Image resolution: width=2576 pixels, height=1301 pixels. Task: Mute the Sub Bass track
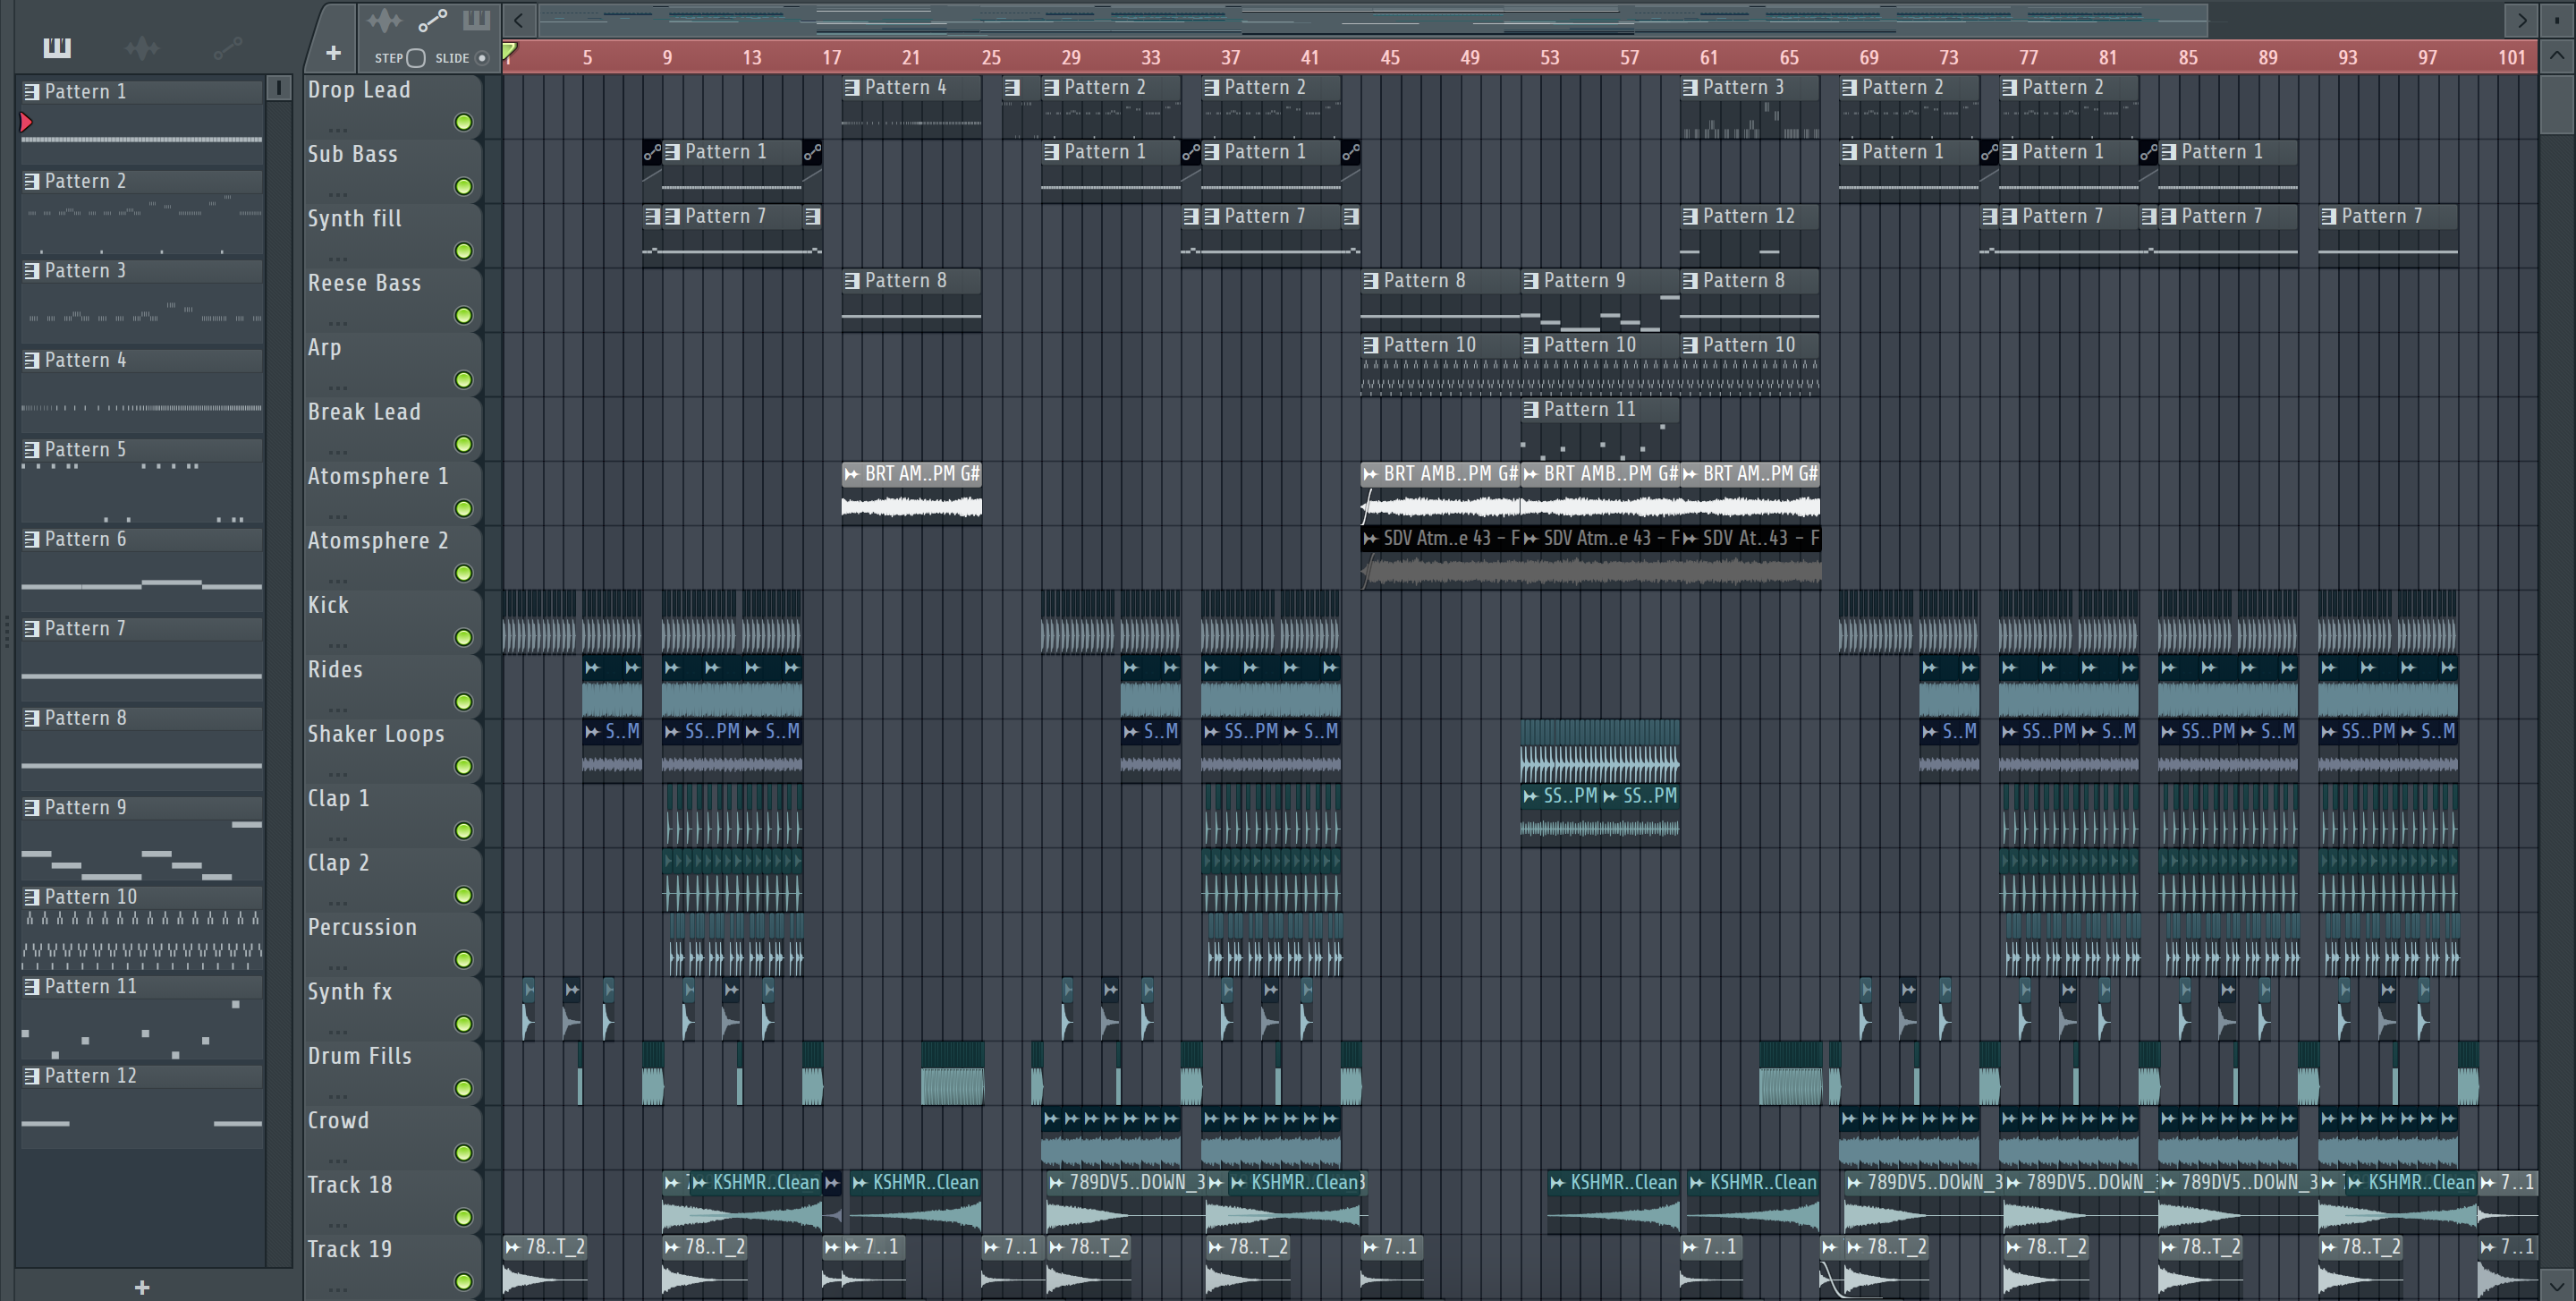click(464, 187)
